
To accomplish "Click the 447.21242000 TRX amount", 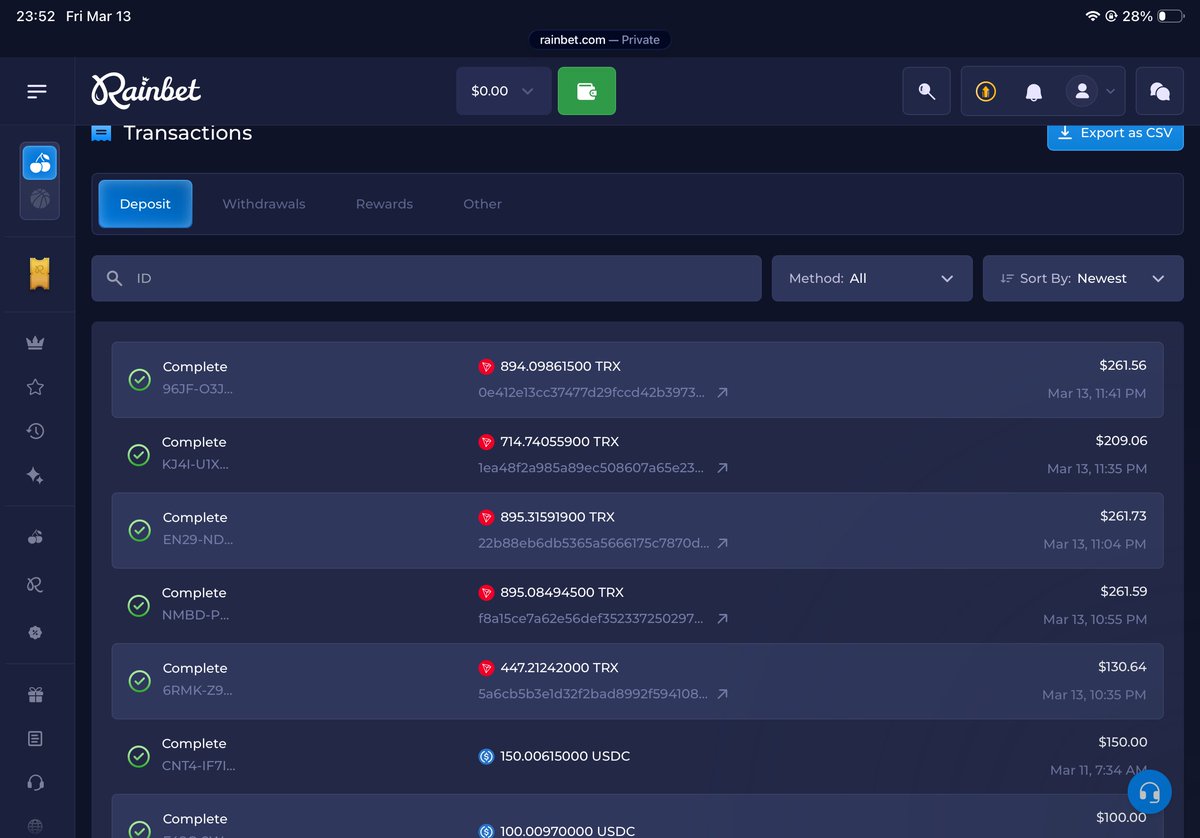I will (x=559, y=667).
